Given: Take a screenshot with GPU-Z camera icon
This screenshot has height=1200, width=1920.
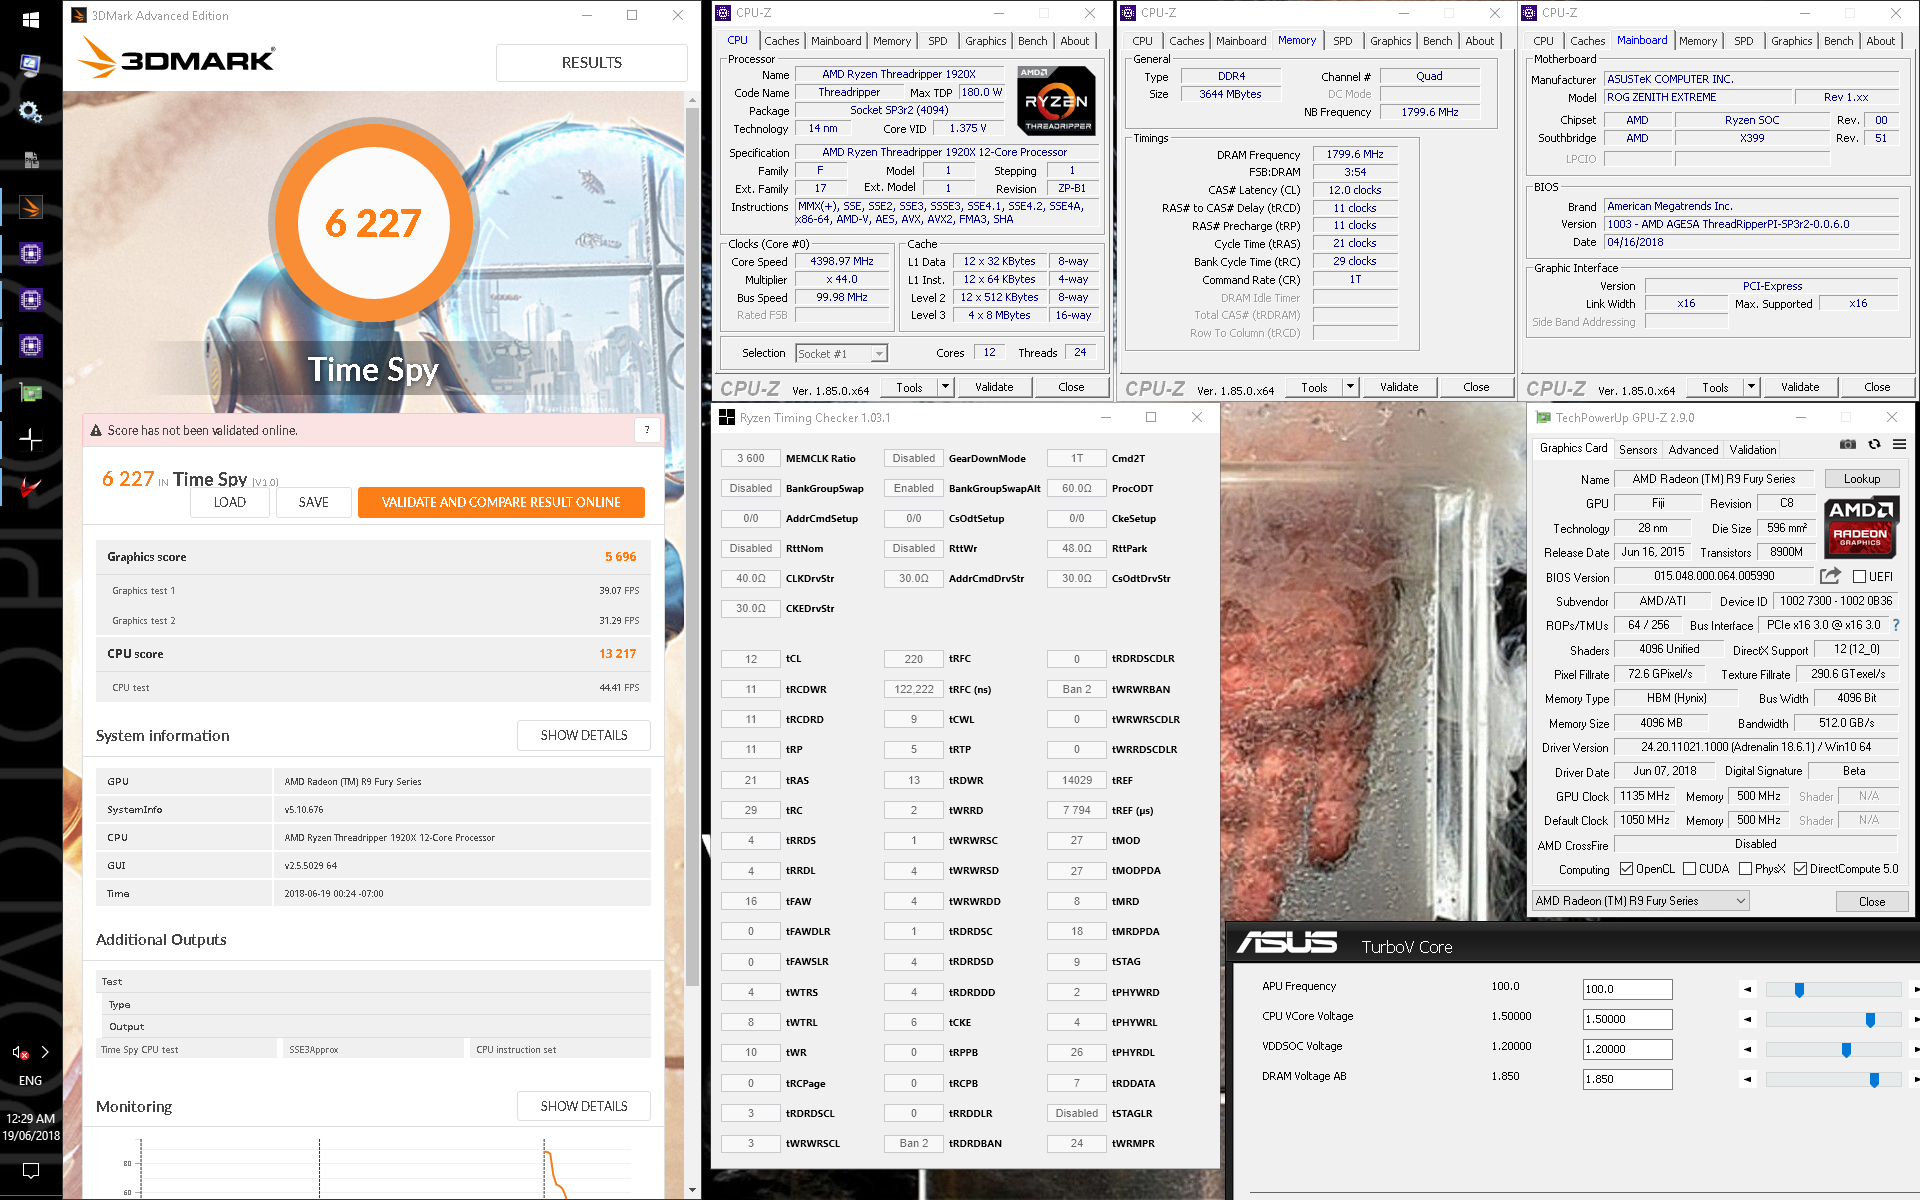Looking at the screenshot, I should click(x=1848, y=445).
